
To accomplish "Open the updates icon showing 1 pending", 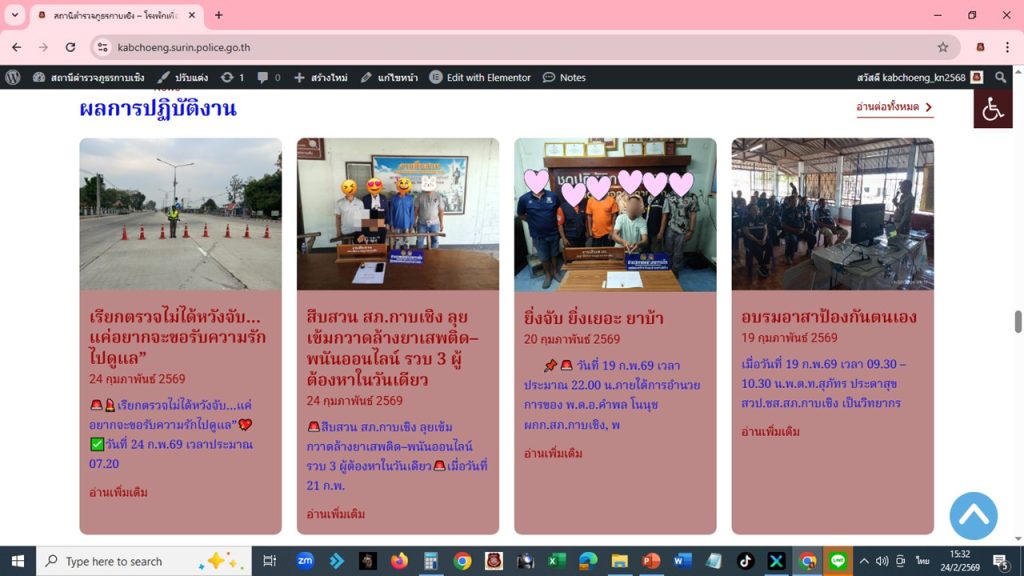I will [x=232, y=77].
